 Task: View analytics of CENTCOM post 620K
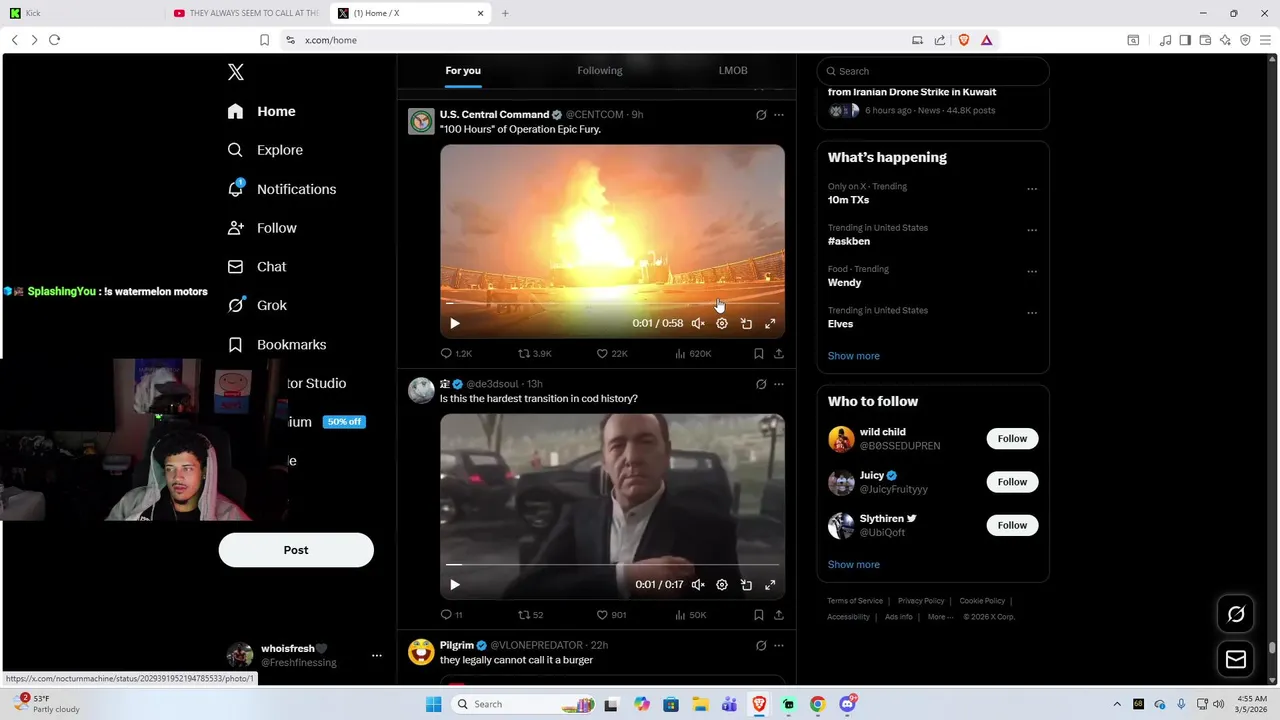point(693,353)
